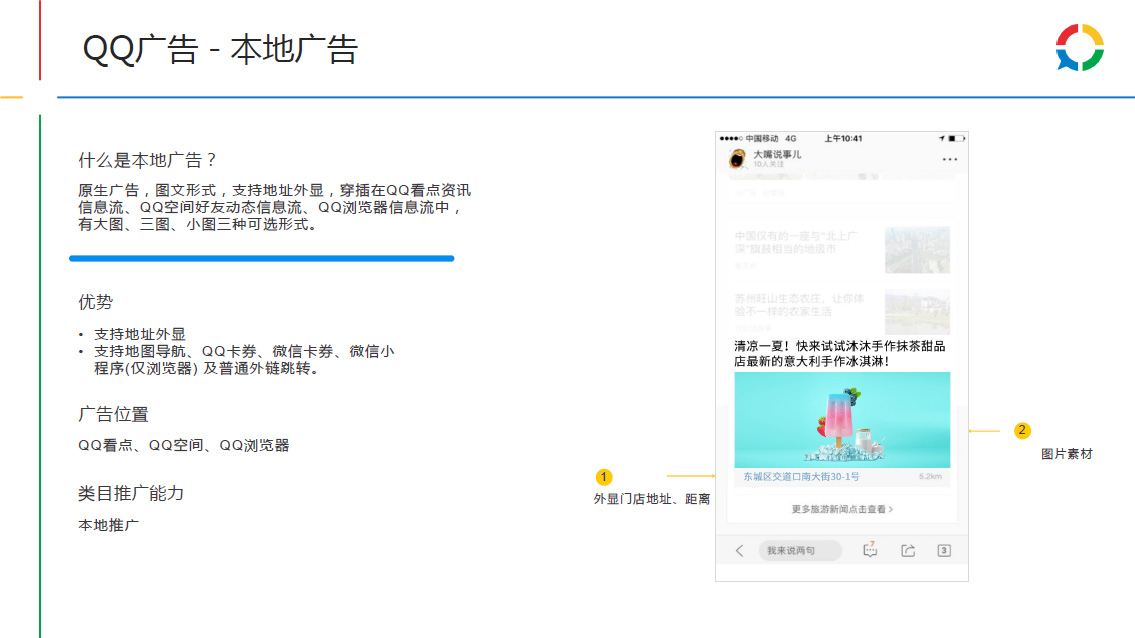Click the 大嘴说事儿 account name
The width and height of the screenshot is (1135, 638).
(x=777, y=154)
